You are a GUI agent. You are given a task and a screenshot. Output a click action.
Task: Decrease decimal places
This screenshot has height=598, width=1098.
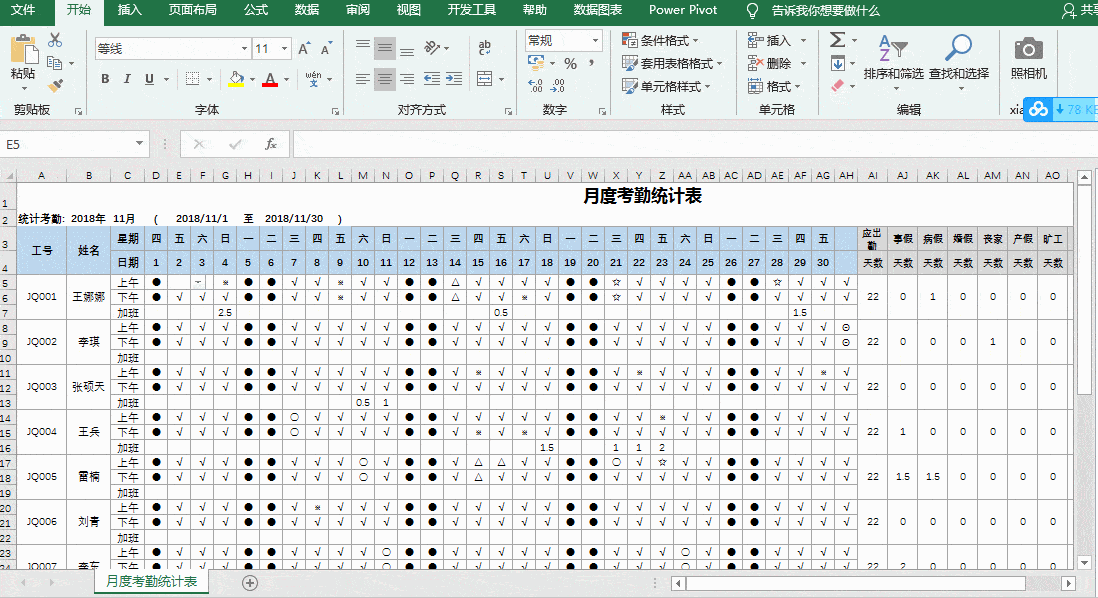tap(557, 86)
